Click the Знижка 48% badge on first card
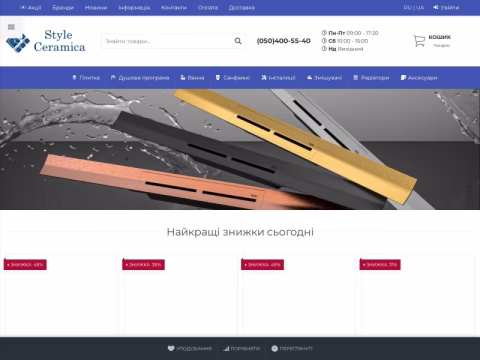This screenshot has width=480, height=360. [25, 265]
